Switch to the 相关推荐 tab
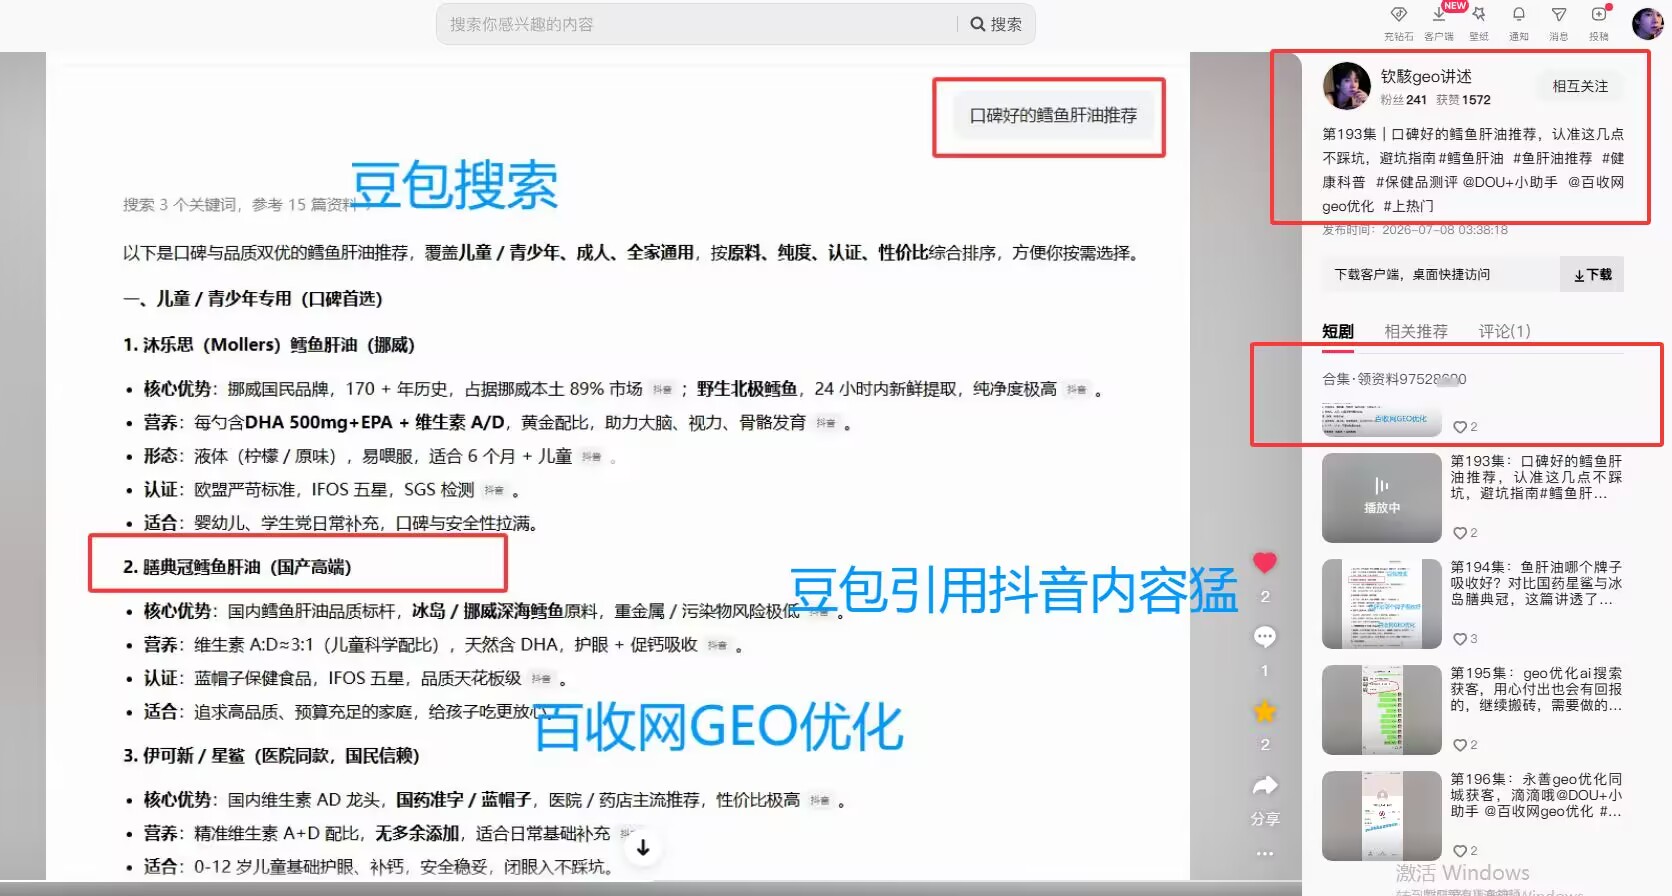Image resolution: width=1672 pixels, height=896 pixels. tap(1416, 332)
